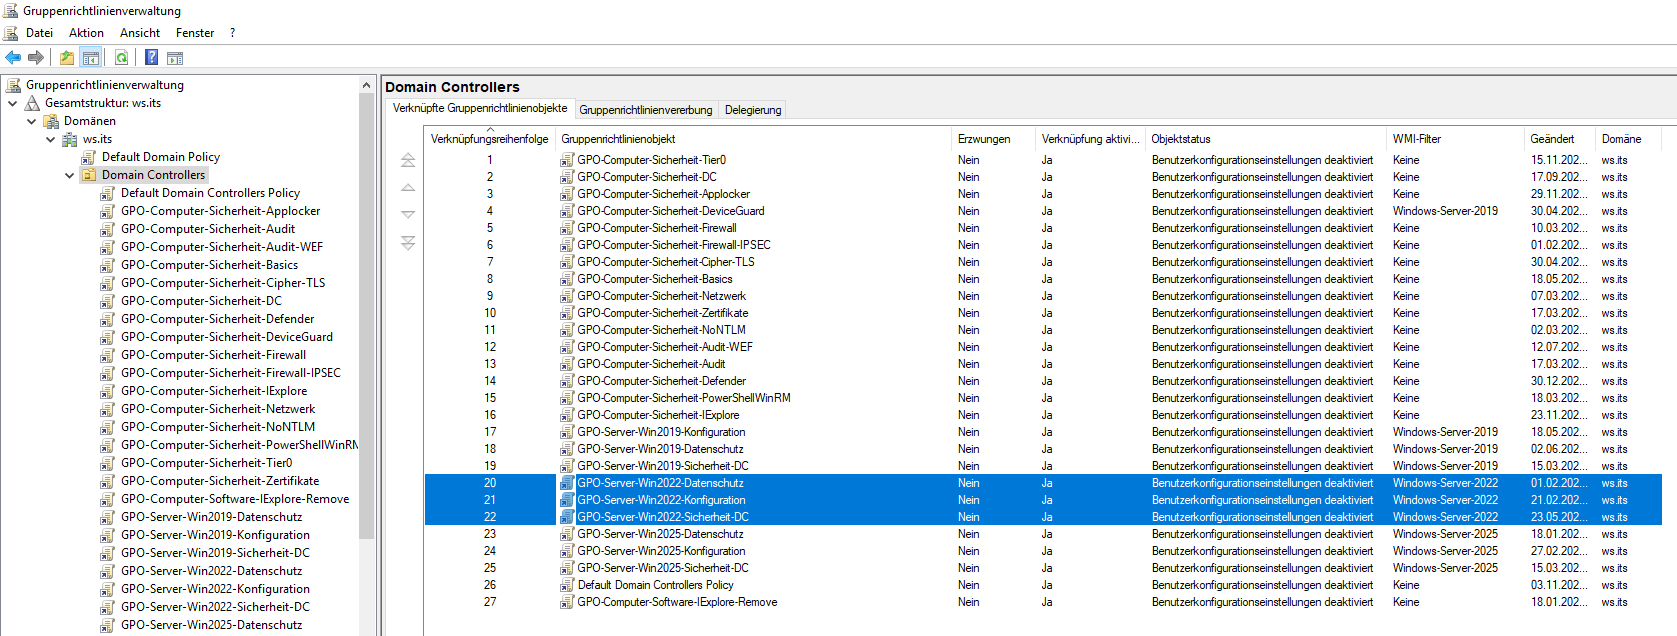Select GPO-Computer-Sicherheit-DeviceGuard list row
1677x636 pixels.
coord(1043,211)
